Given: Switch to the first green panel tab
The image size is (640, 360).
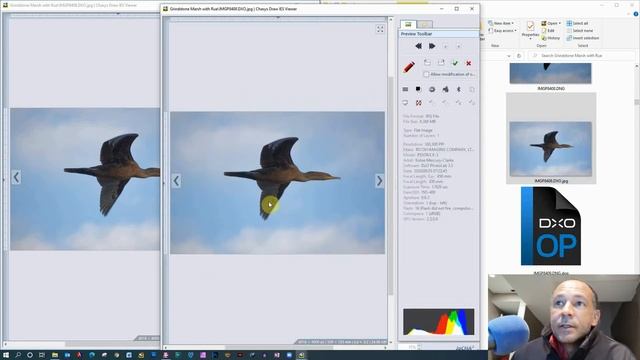Looking at the screenshot, I should pyautogui.click(x=408, y=24).
